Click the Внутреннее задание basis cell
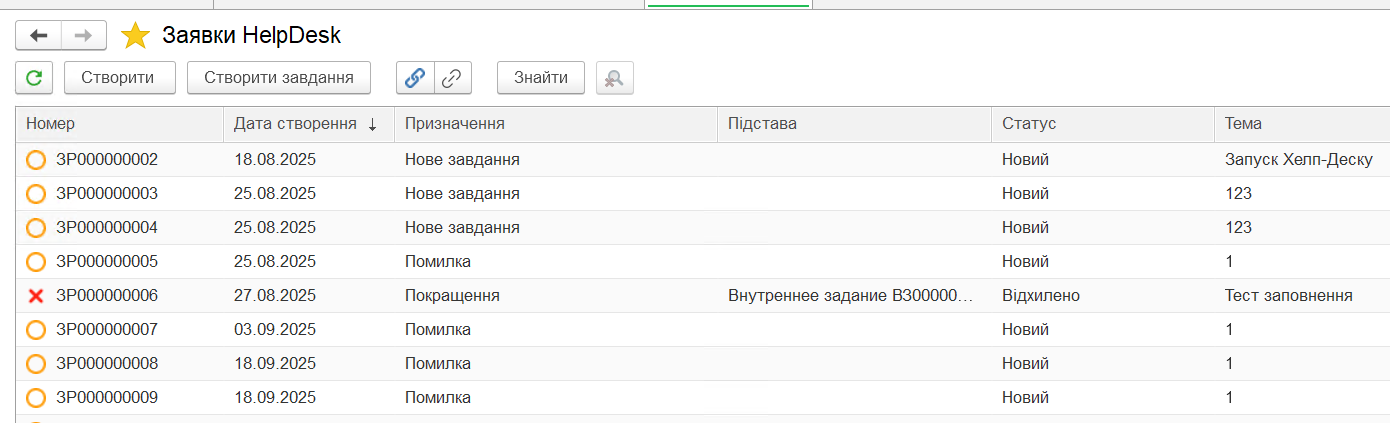 click(850, 296)
